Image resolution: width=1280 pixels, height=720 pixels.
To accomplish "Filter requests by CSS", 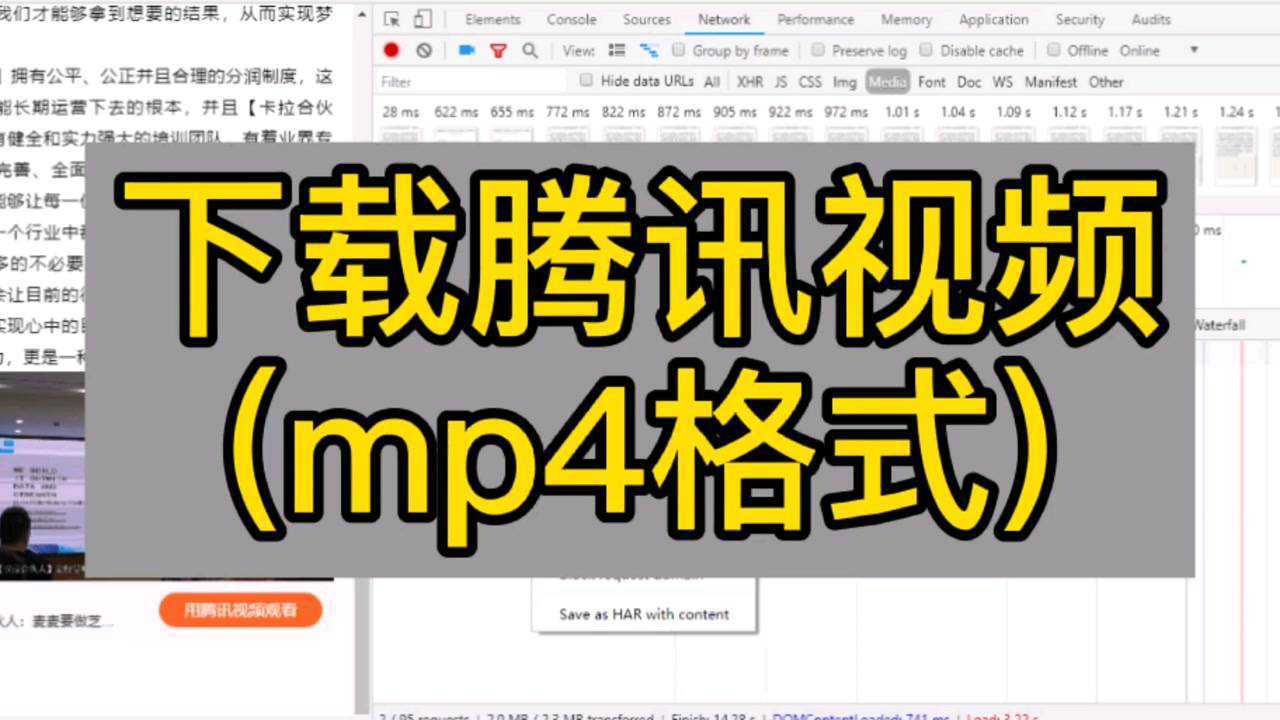I will [x=810, y=82].
